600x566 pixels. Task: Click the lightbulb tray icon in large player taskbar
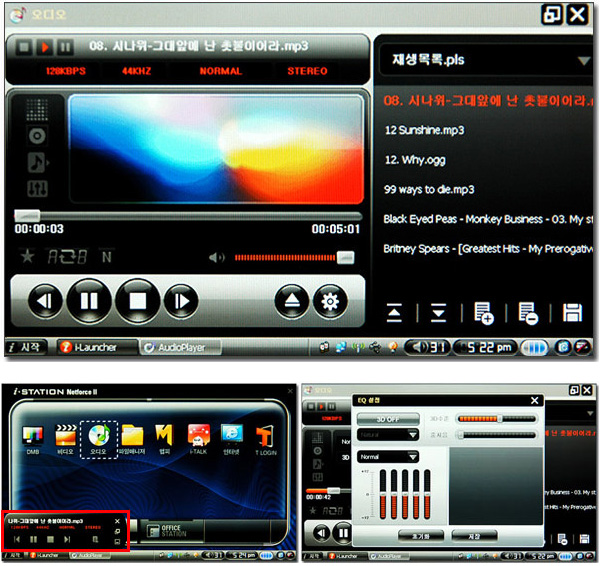[393, 347]
